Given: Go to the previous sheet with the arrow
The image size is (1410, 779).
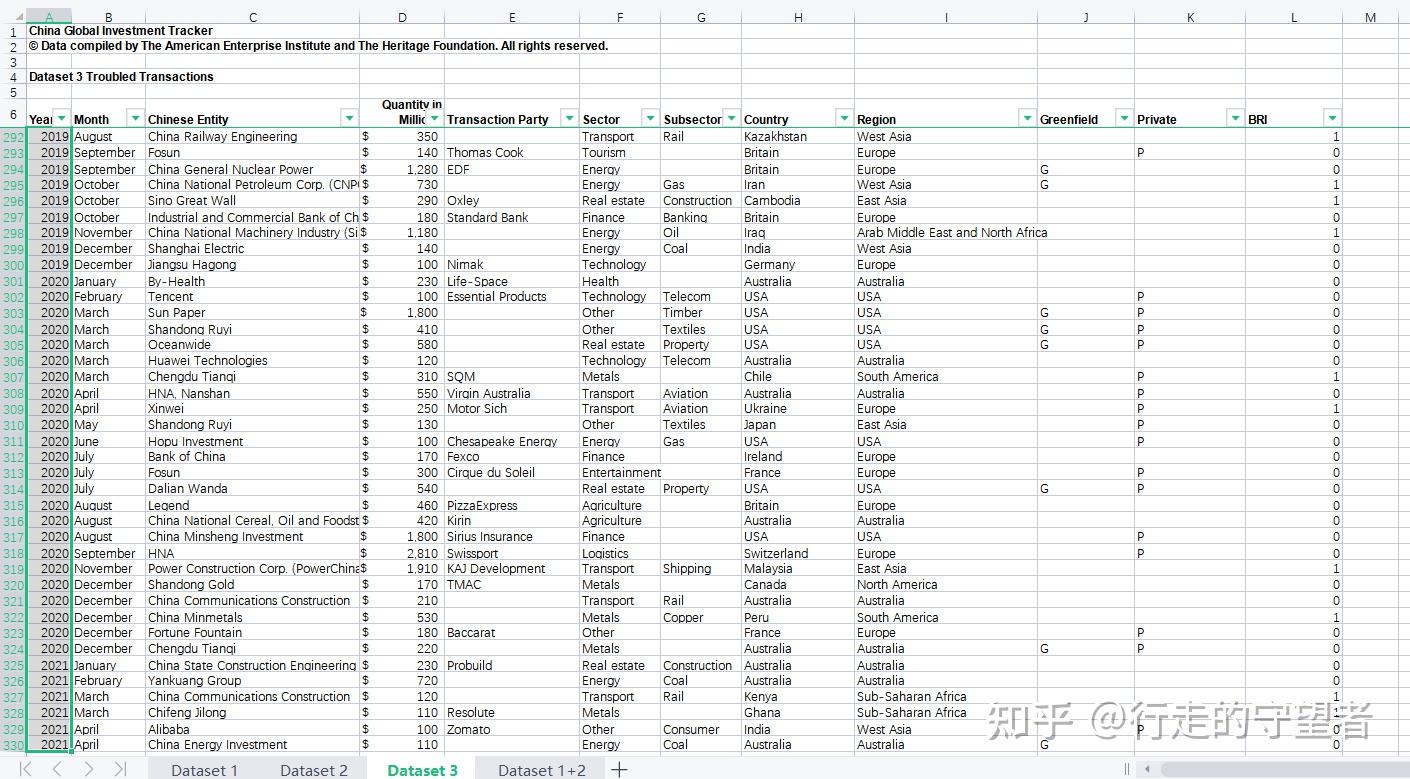Looking at the screenshot, I should 57,769.
